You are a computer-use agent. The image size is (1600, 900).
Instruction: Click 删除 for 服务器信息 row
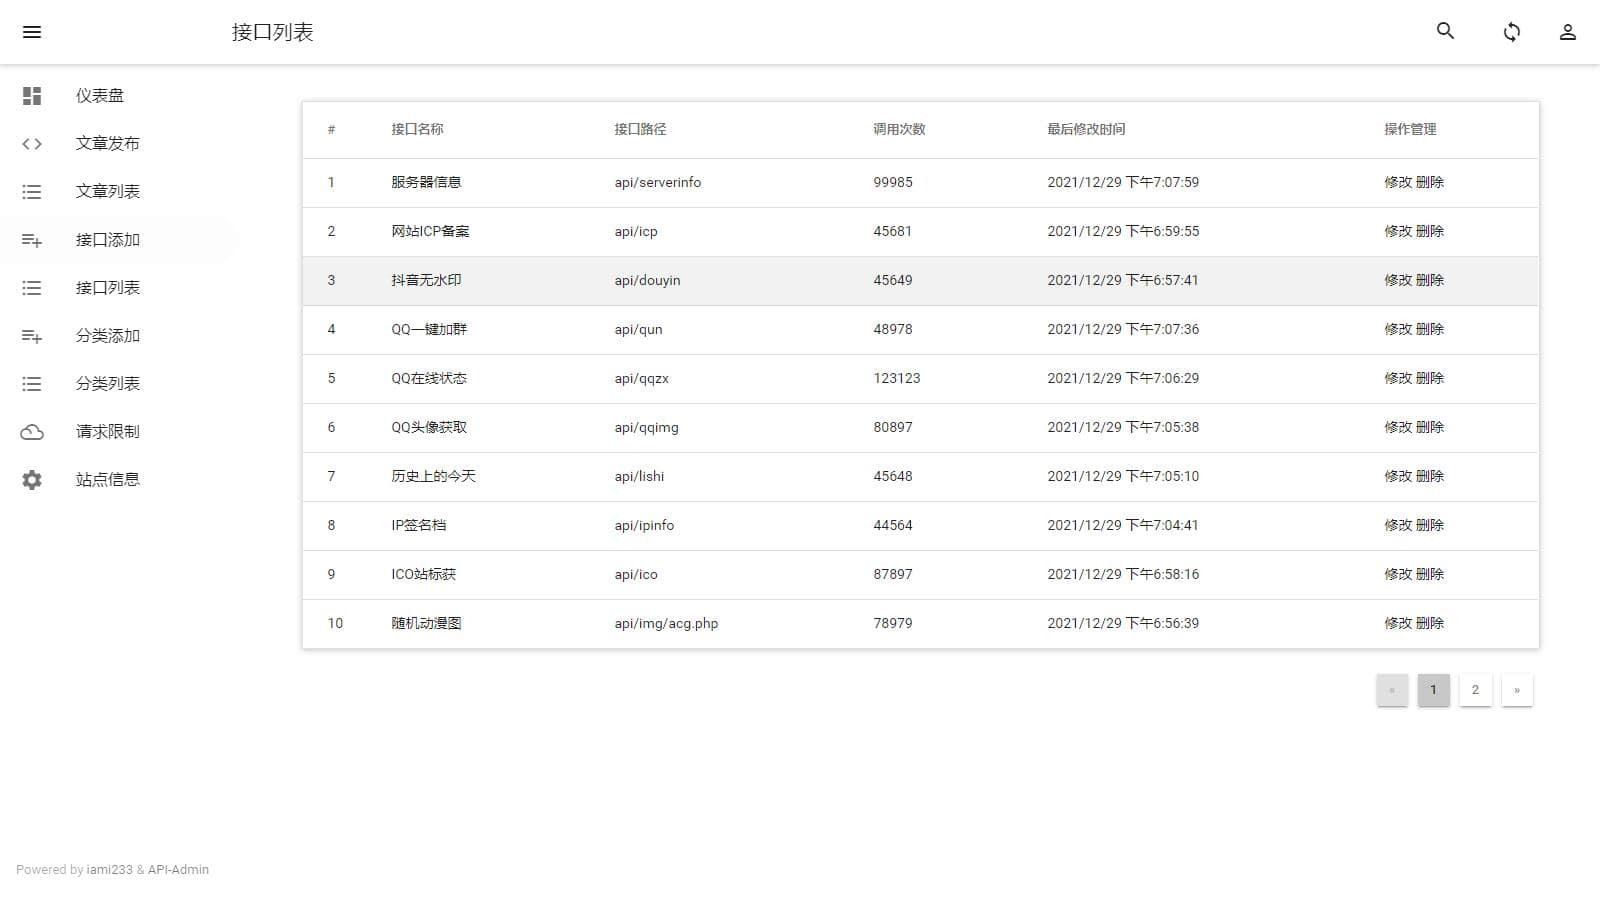(x=1430, y=182)
